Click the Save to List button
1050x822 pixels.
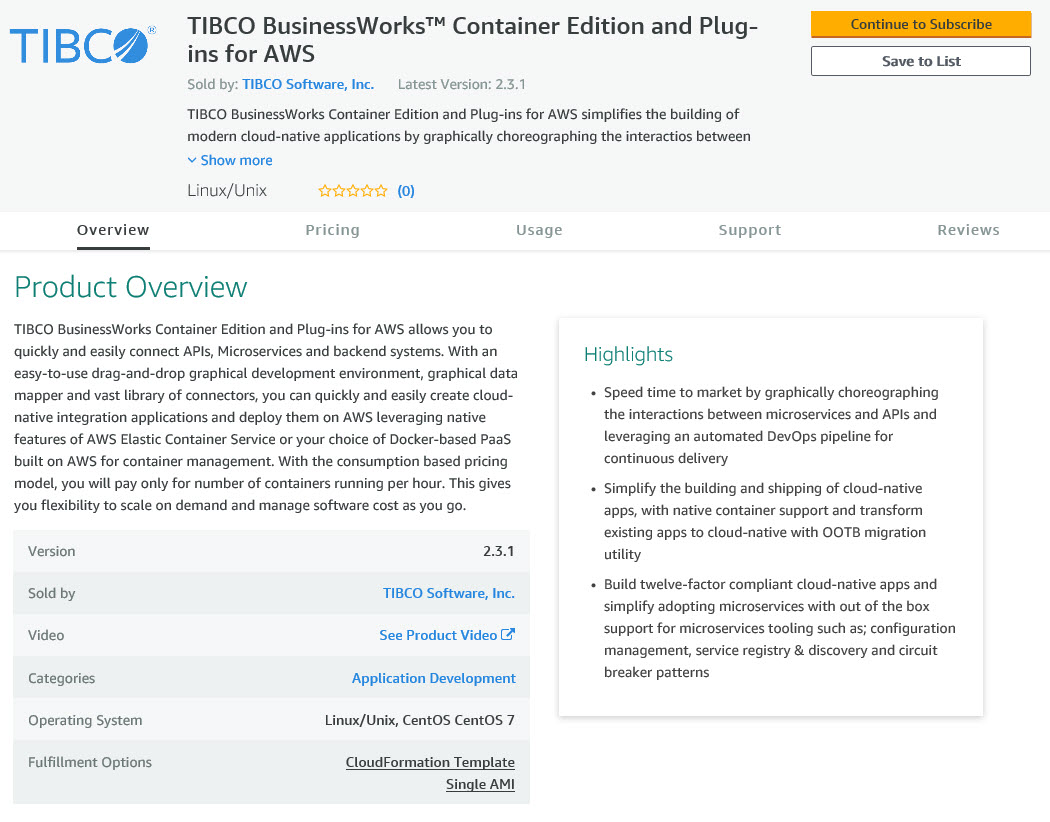click(920, 61)
